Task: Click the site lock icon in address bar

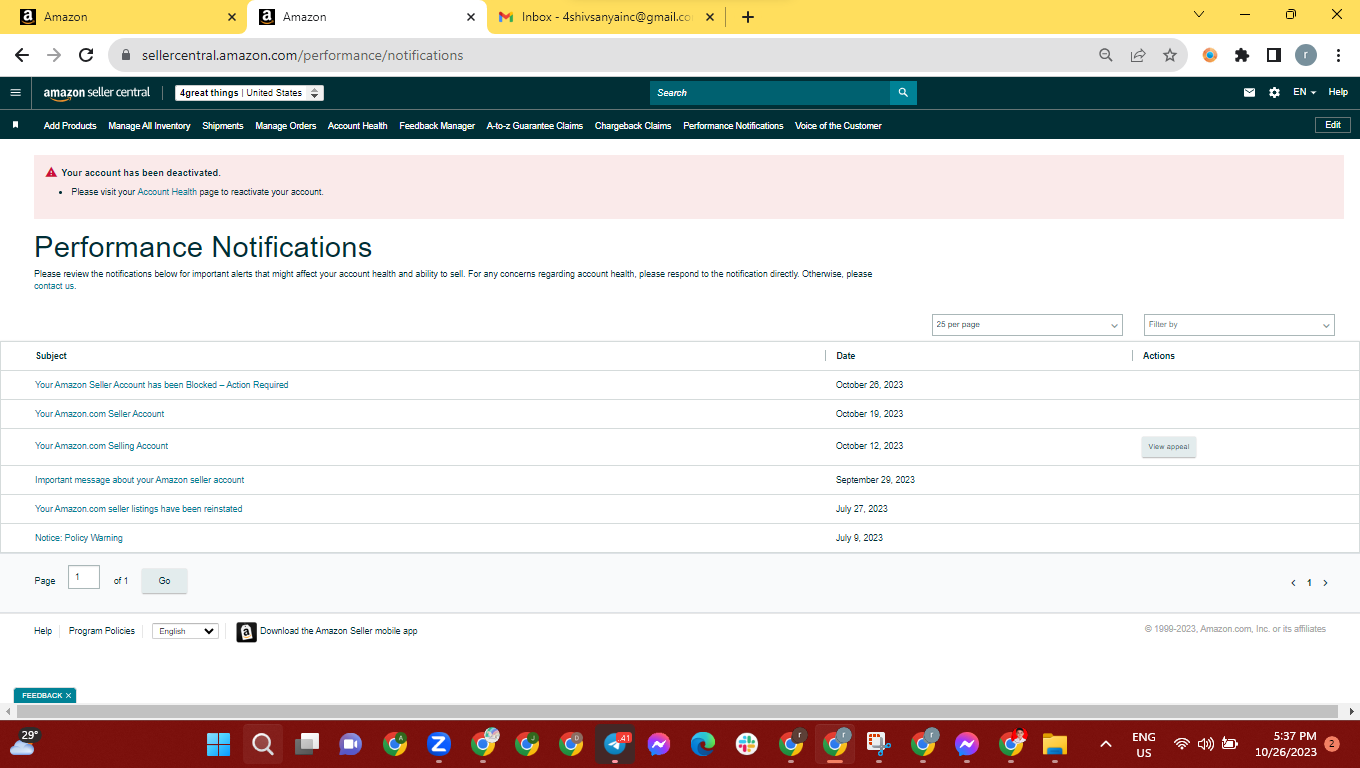Action: (x=126, y=56)
